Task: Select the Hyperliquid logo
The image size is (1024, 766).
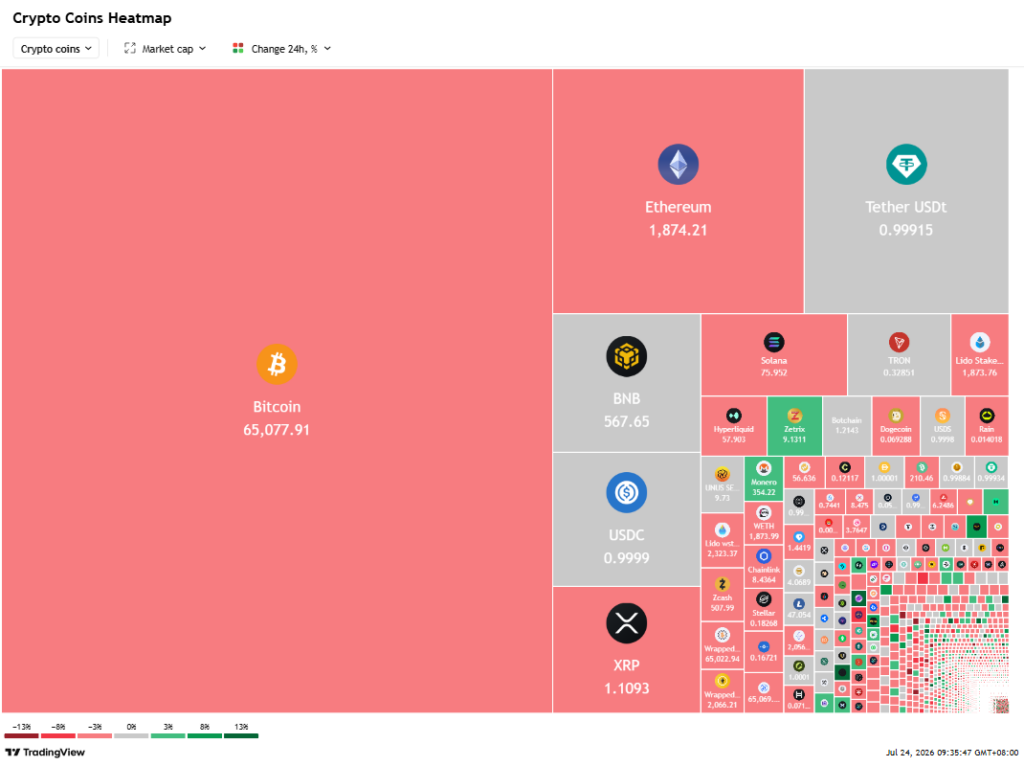Action: coord(733,415)
